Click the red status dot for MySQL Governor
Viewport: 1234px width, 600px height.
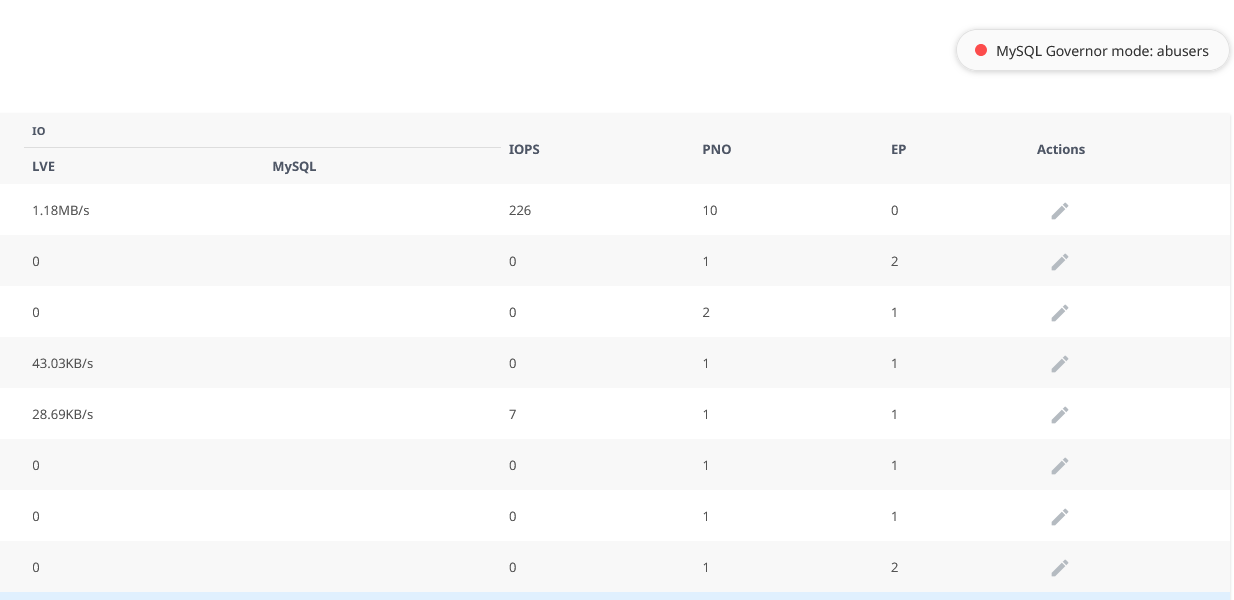point(981,51)
